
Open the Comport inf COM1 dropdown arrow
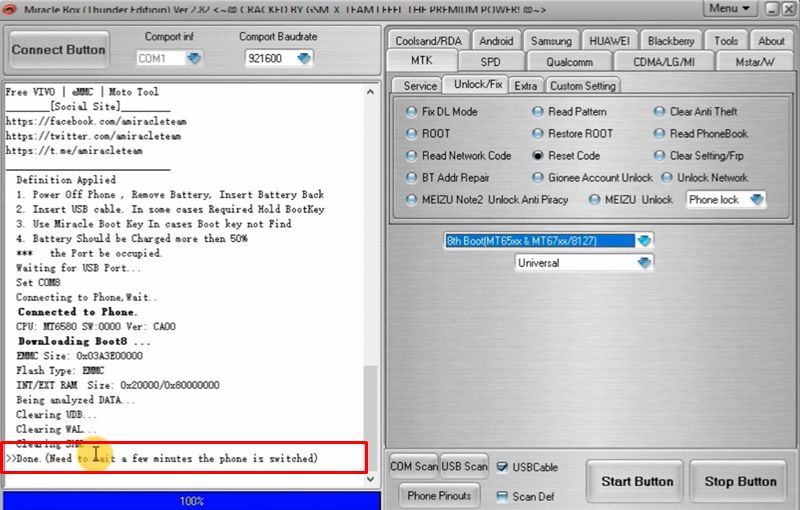(194, 58)
